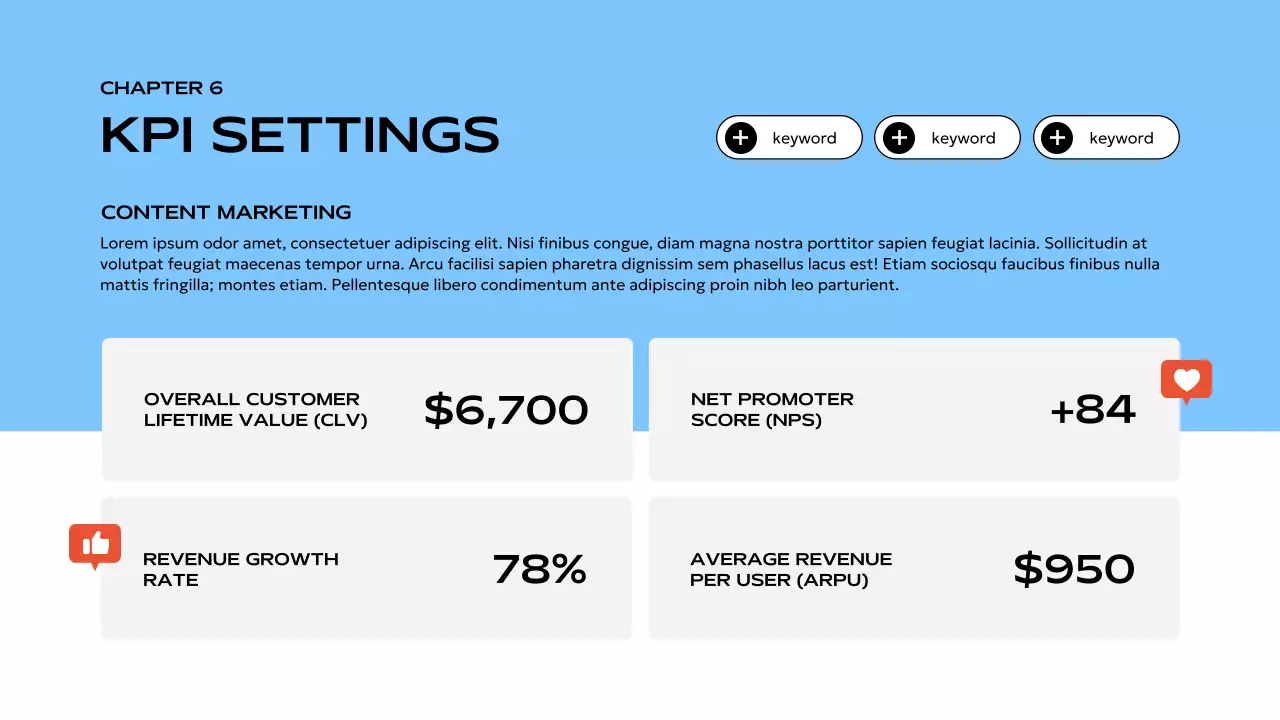Click the orange thumbs-up speech-bubble icon
Image resolution: width=1280 pixels, height=720 pixels.
[95, 544]
